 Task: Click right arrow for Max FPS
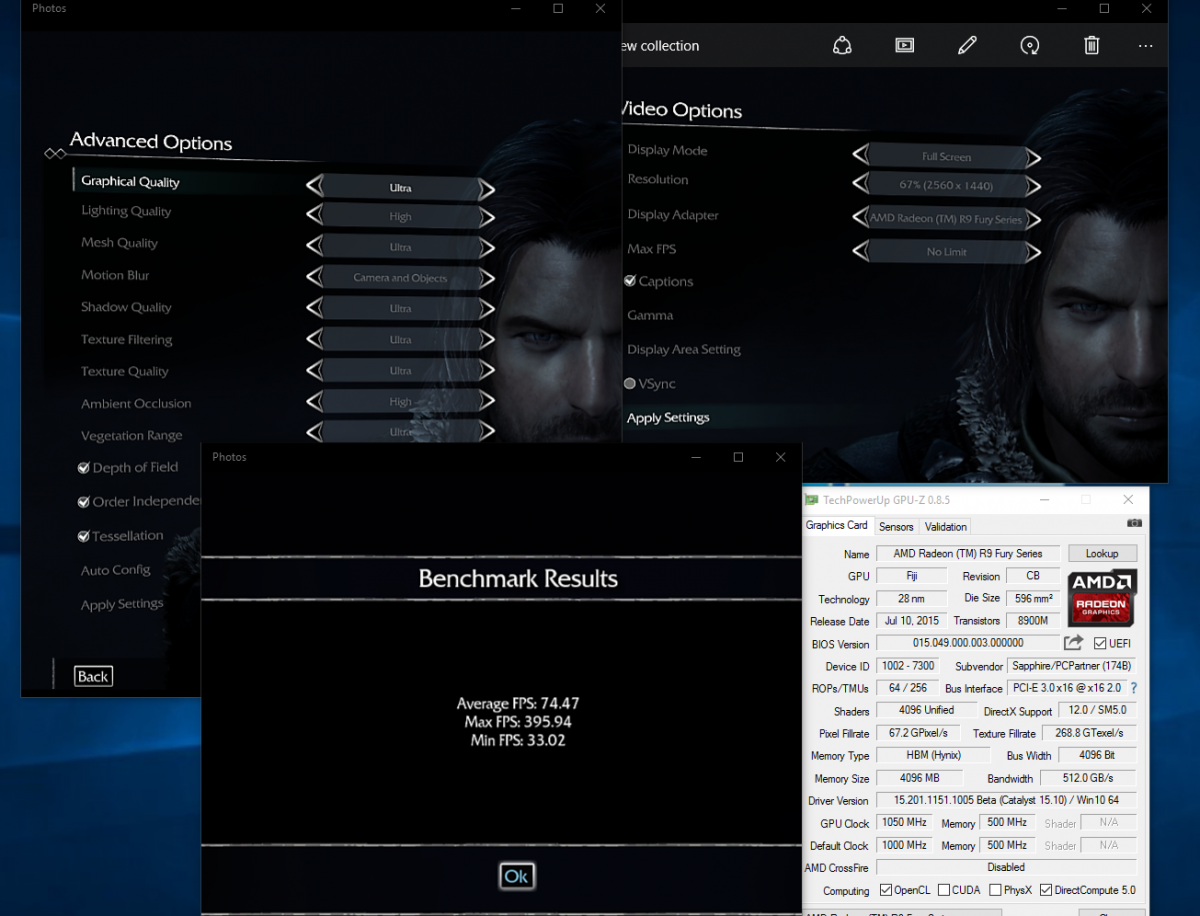1033,252
